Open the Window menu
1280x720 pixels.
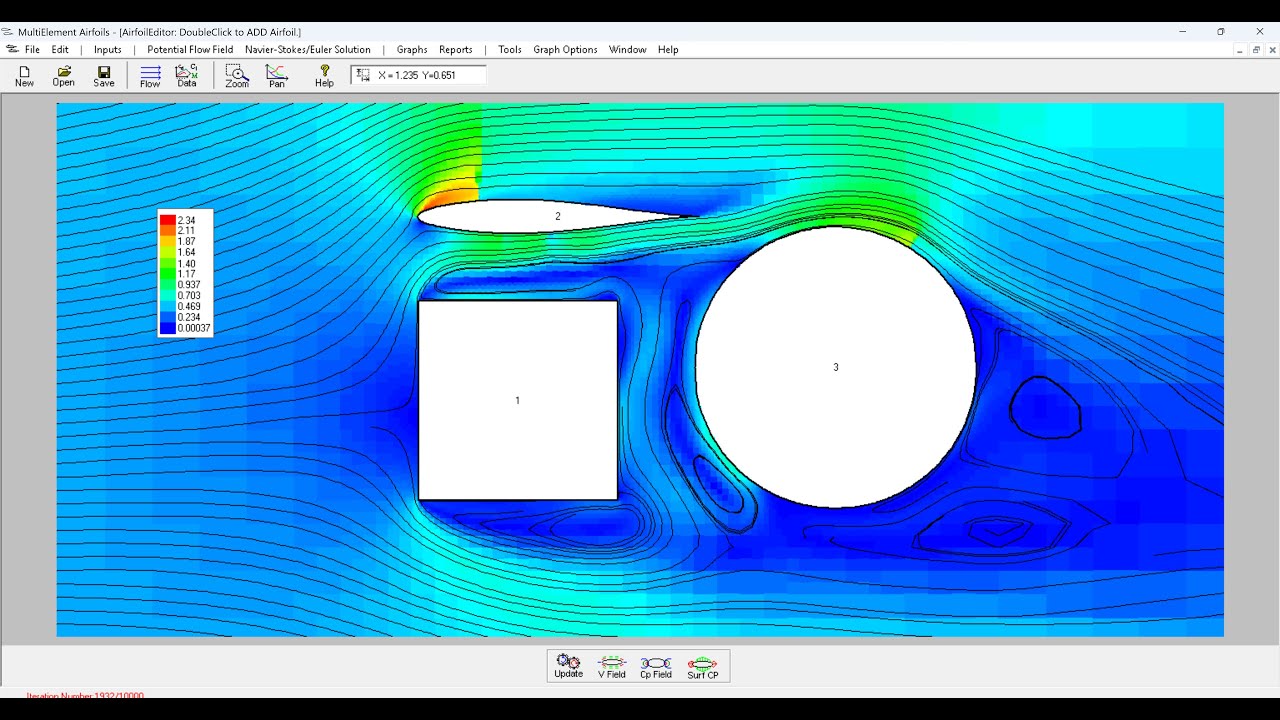click(x=628, y=49)
